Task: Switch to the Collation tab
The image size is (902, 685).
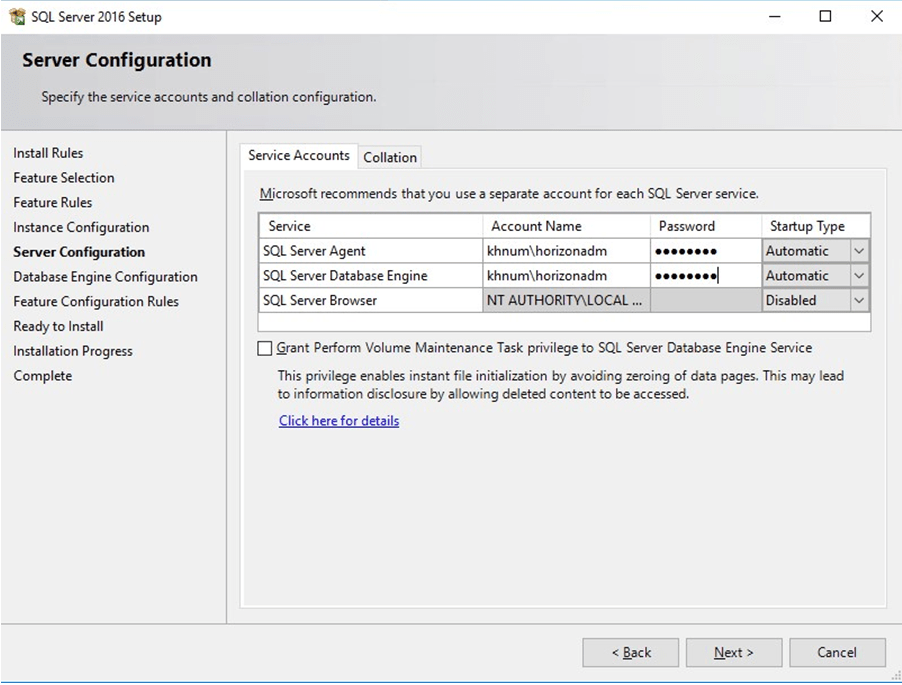Action: 390,157
